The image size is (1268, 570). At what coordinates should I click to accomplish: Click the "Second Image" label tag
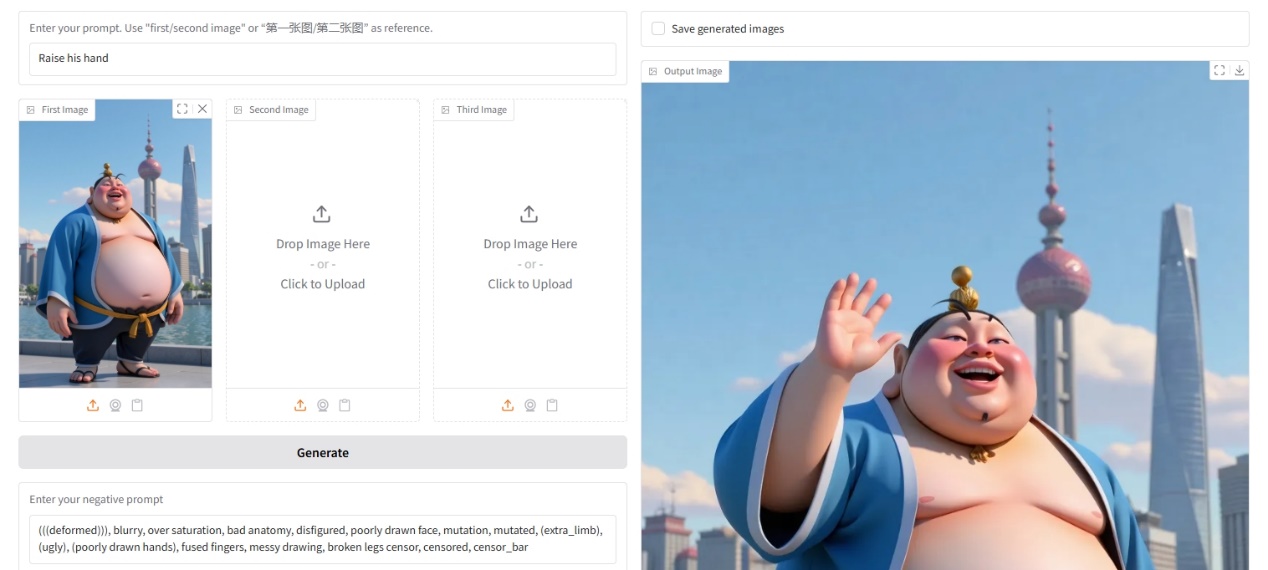click(271, 110)
